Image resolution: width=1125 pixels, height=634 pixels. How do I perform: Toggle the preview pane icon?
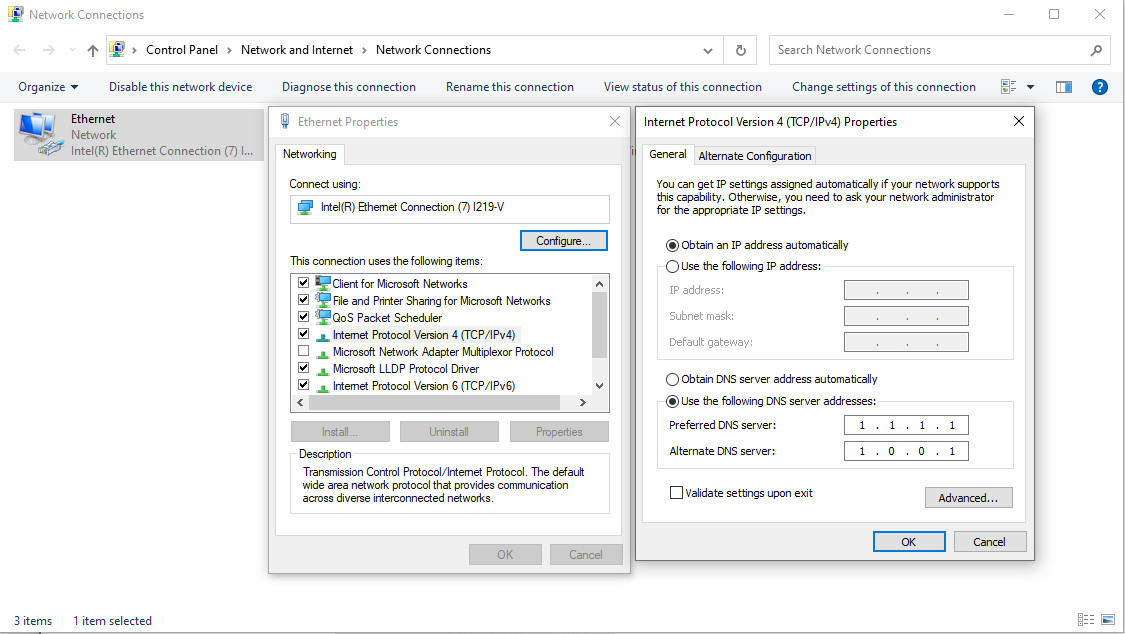(x=1064, y=87)
